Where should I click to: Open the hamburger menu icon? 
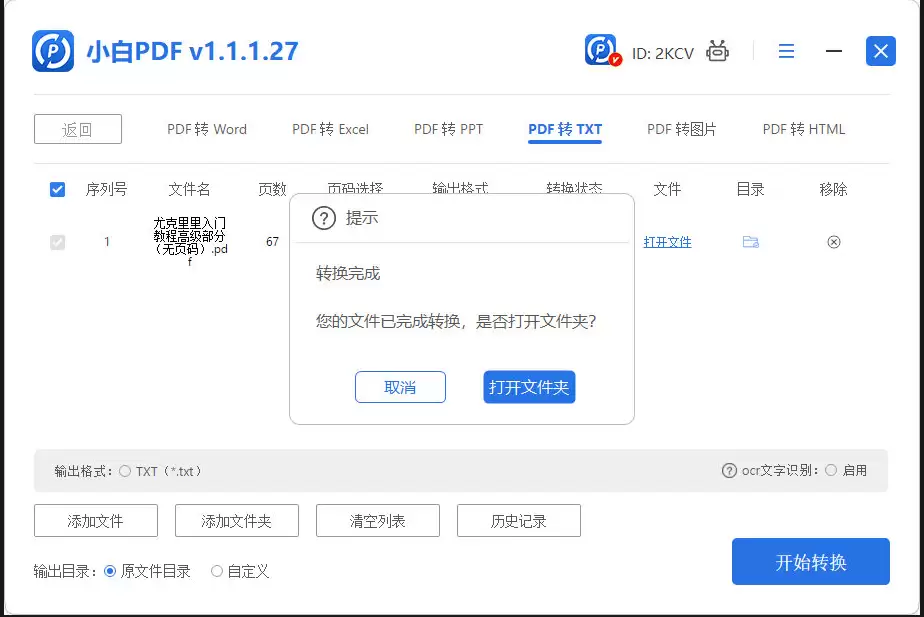[x=786, y=50]
